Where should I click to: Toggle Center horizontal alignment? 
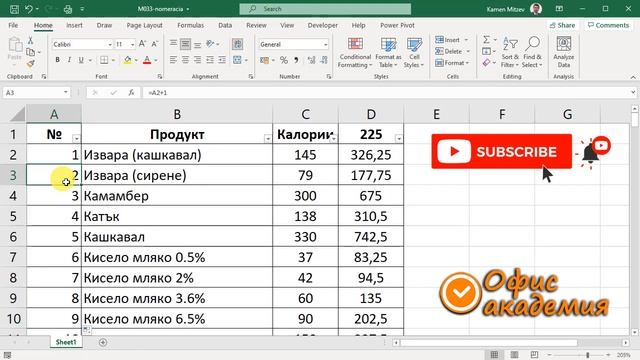point(185,60)
